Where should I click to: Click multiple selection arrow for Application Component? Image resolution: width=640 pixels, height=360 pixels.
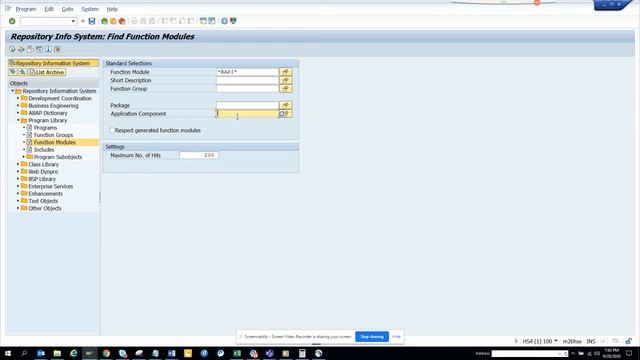coord(288,113)
